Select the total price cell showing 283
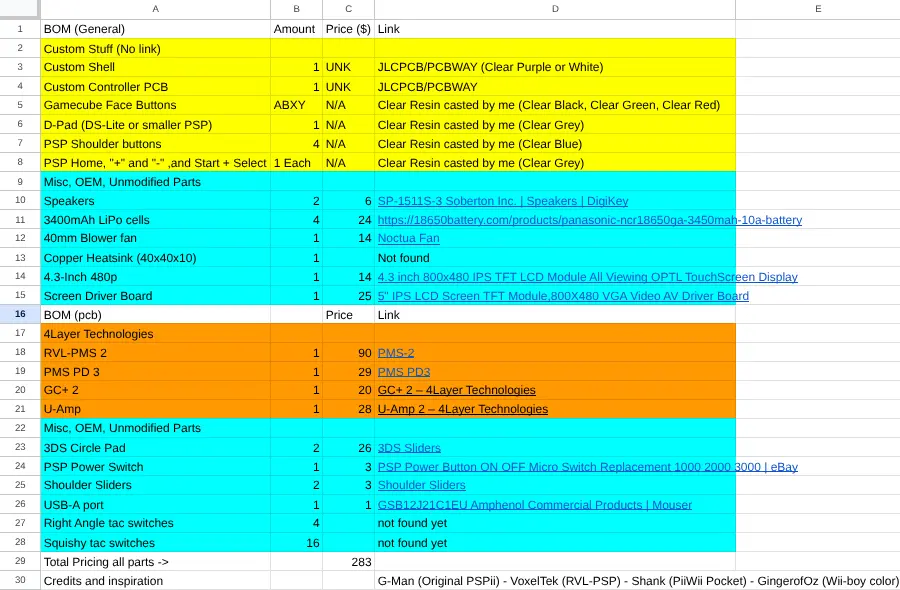 point(348,562)
